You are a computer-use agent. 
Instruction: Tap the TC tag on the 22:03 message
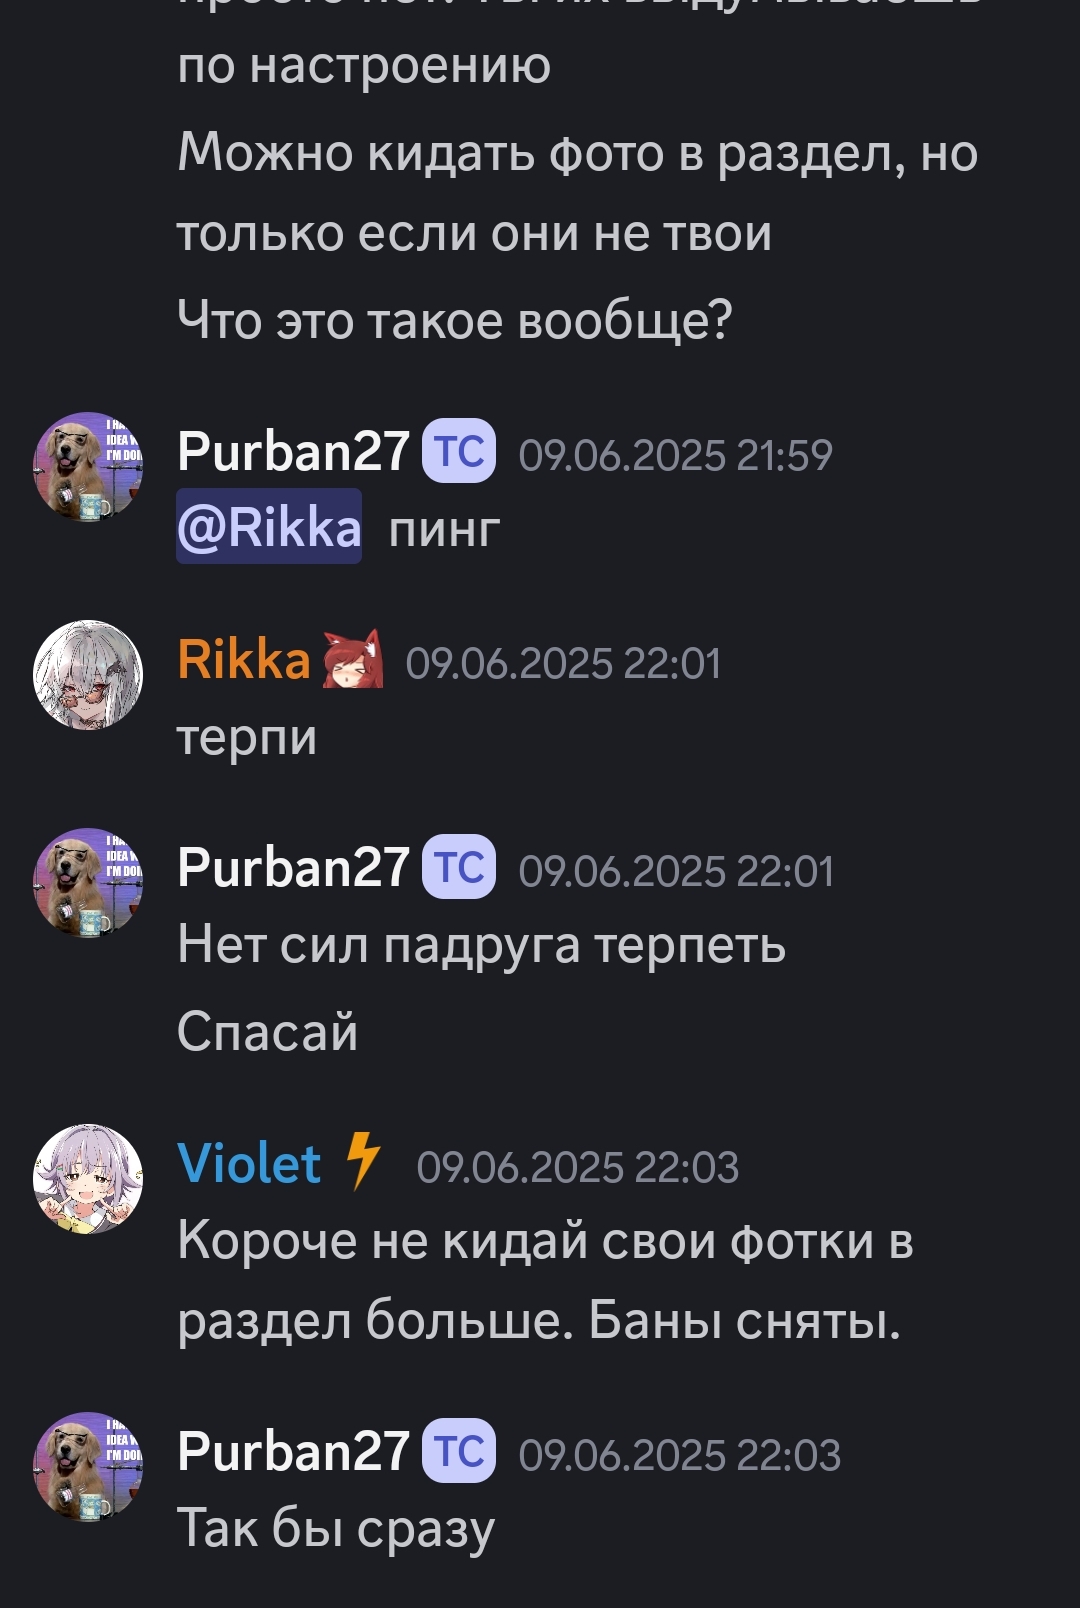pyautogui.click(x=459, y=1451)
